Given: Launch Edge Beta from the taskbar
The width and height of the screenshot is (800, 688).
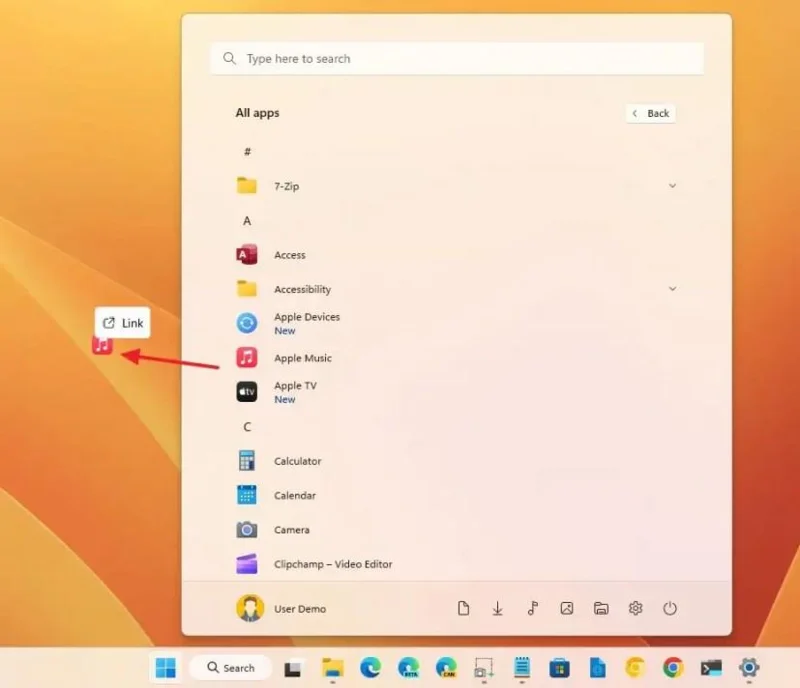Looking at the screenshot, I should 408,668.
